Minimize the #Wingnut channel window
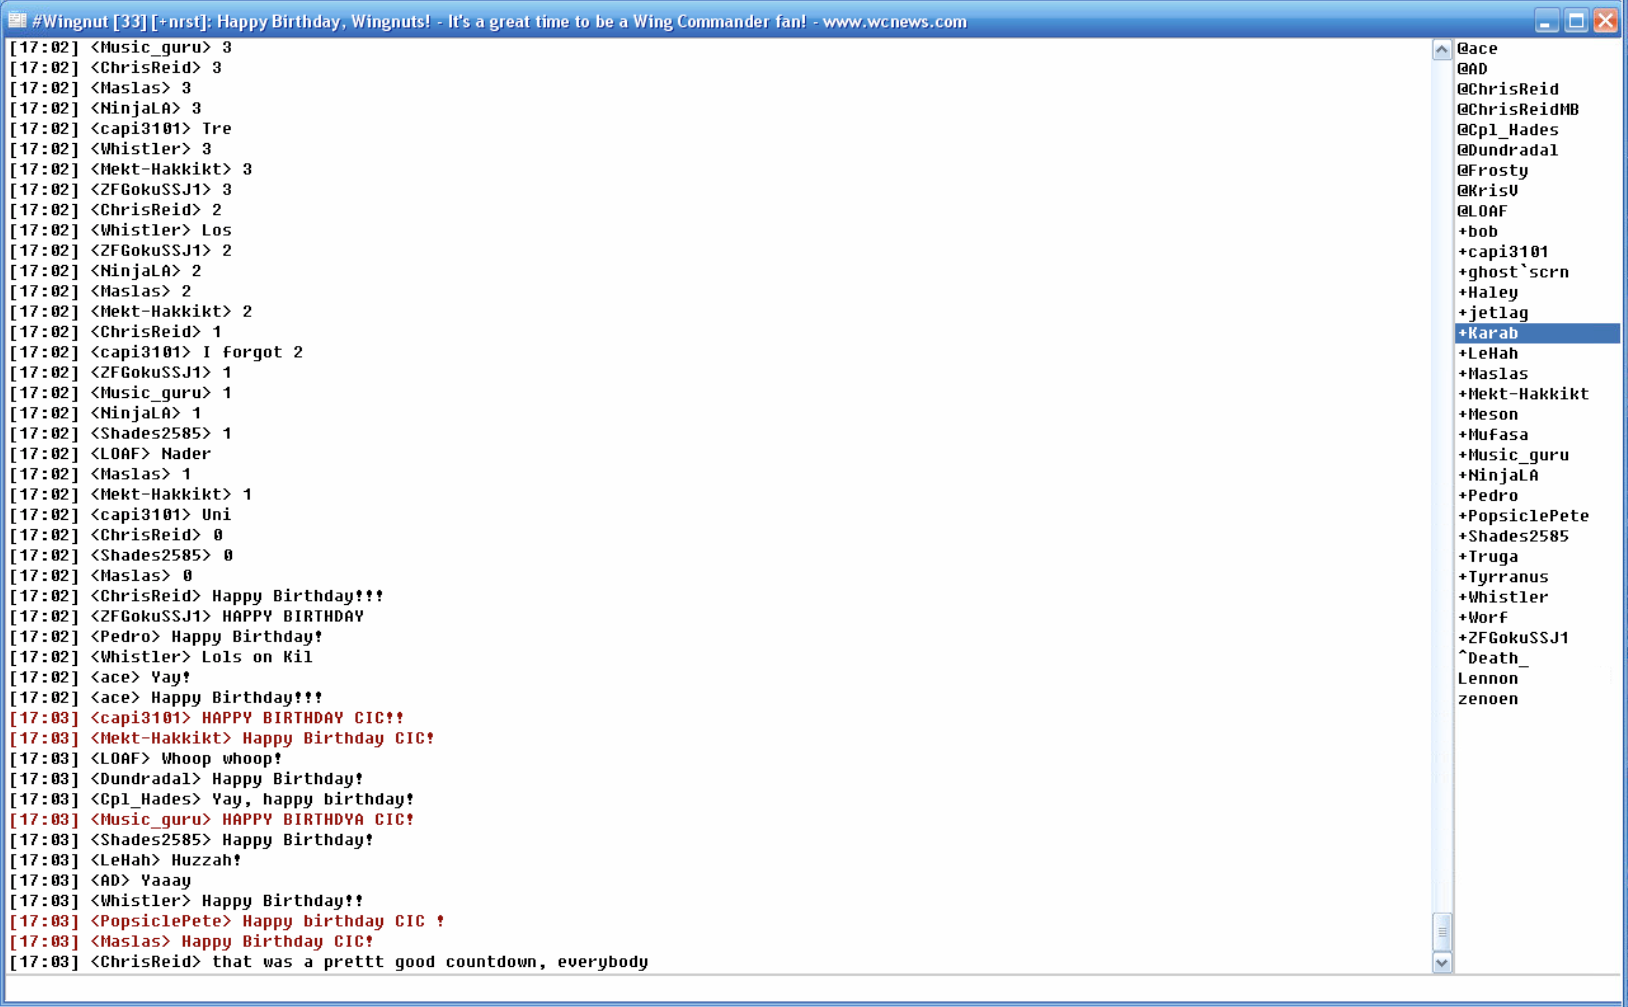 click(x=1546, y=21)
